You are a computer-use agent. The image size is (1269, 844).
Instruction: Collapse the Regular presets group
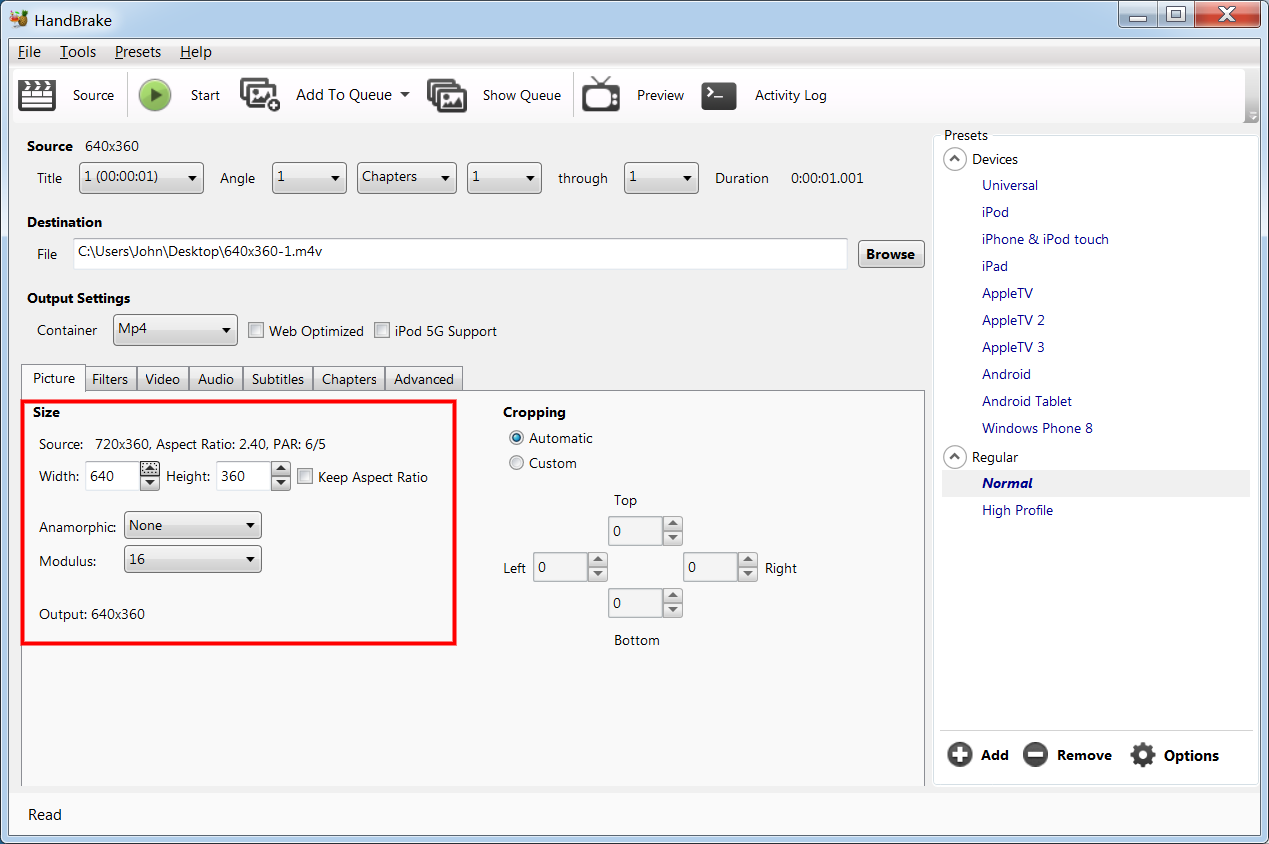954,457
